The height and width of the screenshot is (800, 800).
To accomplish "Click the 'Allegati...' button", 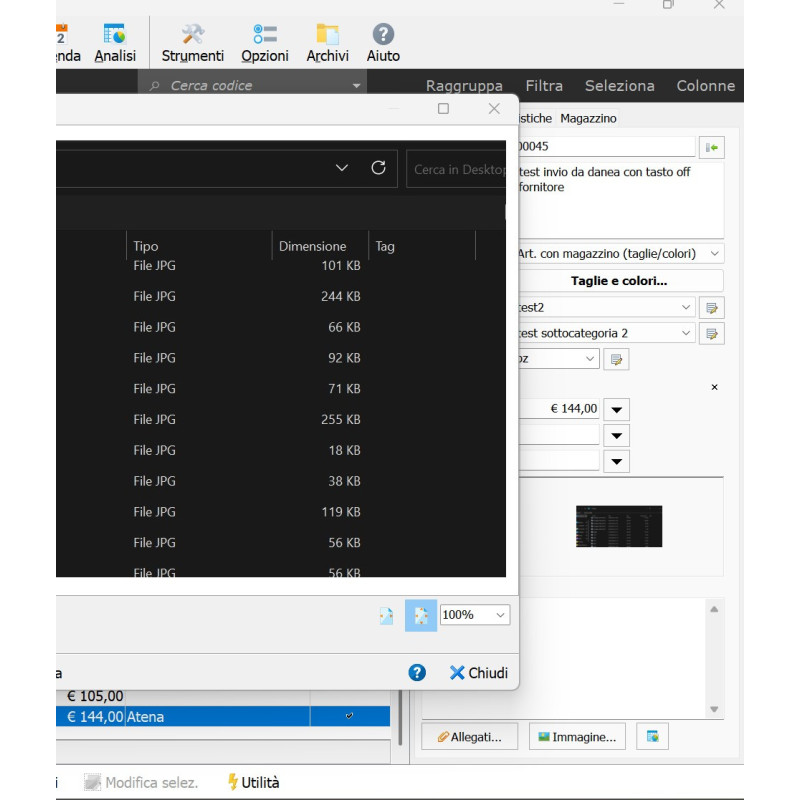I will [x=469, y=736].
